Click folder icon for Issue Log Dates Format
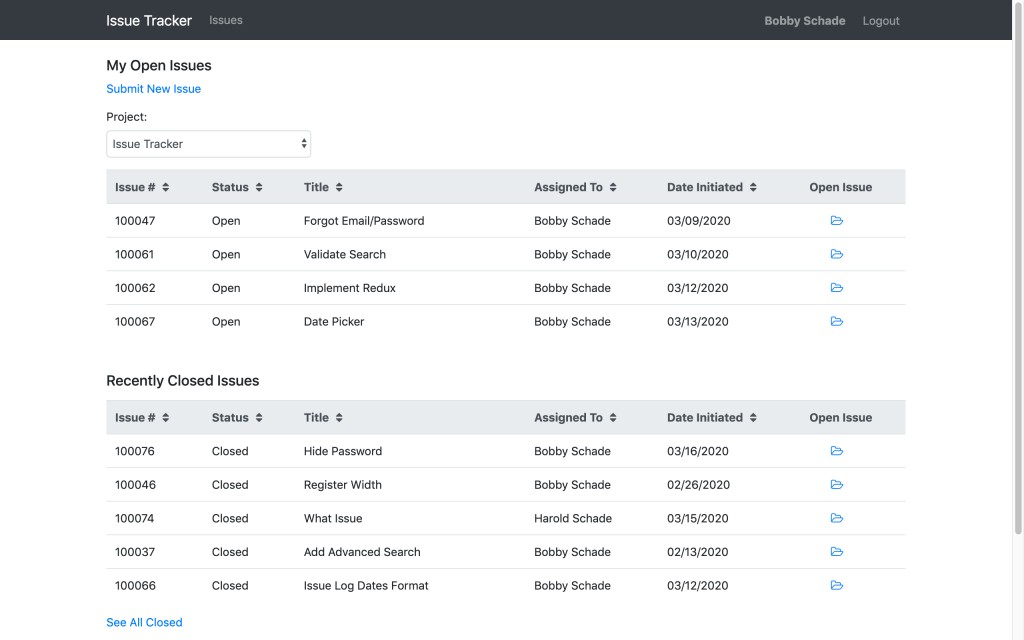 pyautogui.click(x=837, y=585)
